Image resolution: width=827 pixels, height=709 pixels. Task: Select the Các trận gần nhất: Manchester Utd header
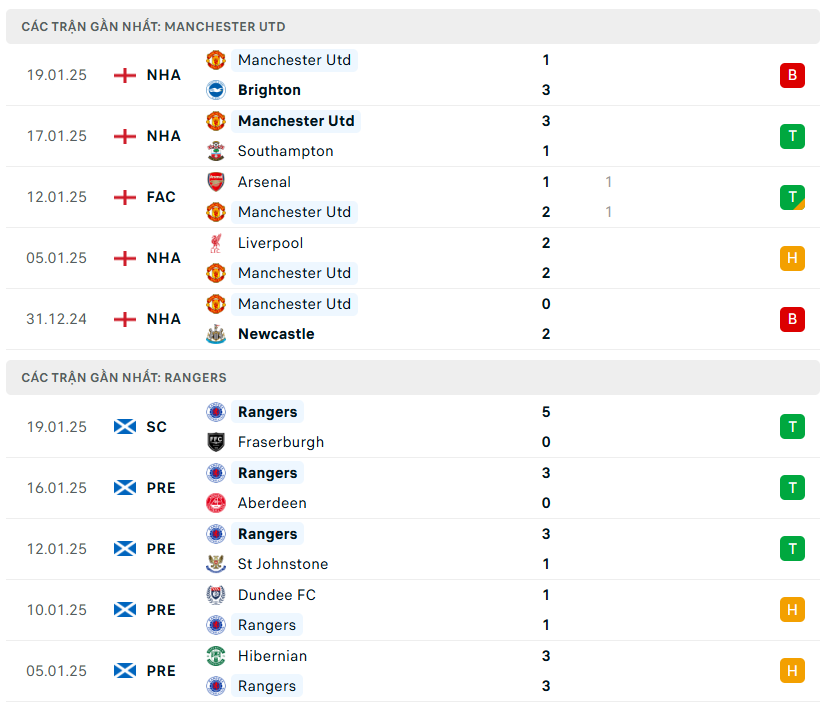(x=153, y=27)
